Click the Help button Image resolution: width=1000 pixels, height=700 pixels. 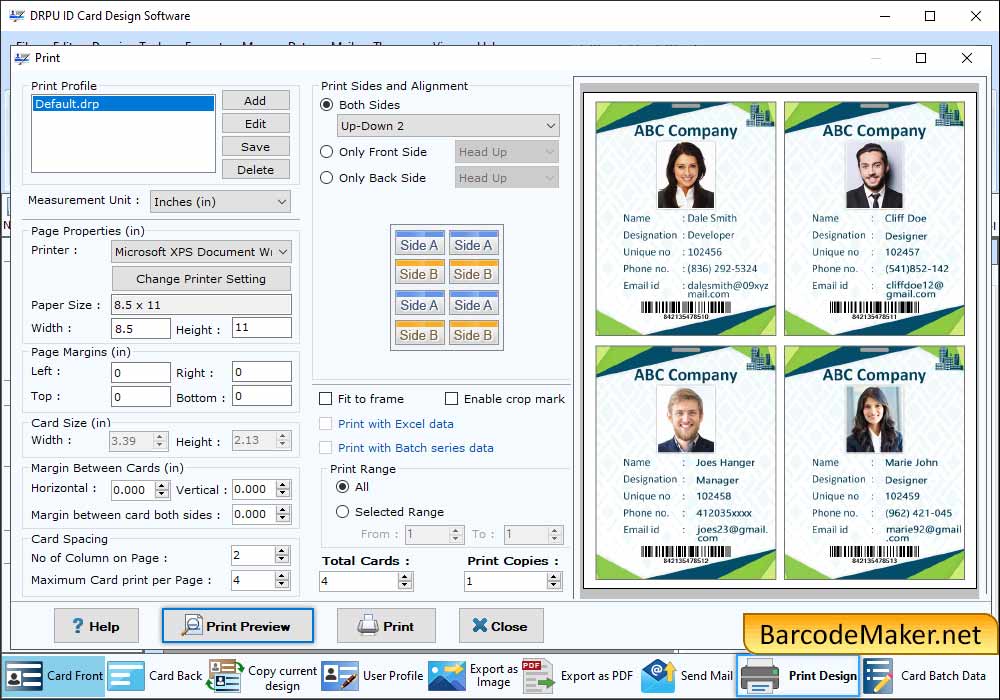click(x=96, y=626)
